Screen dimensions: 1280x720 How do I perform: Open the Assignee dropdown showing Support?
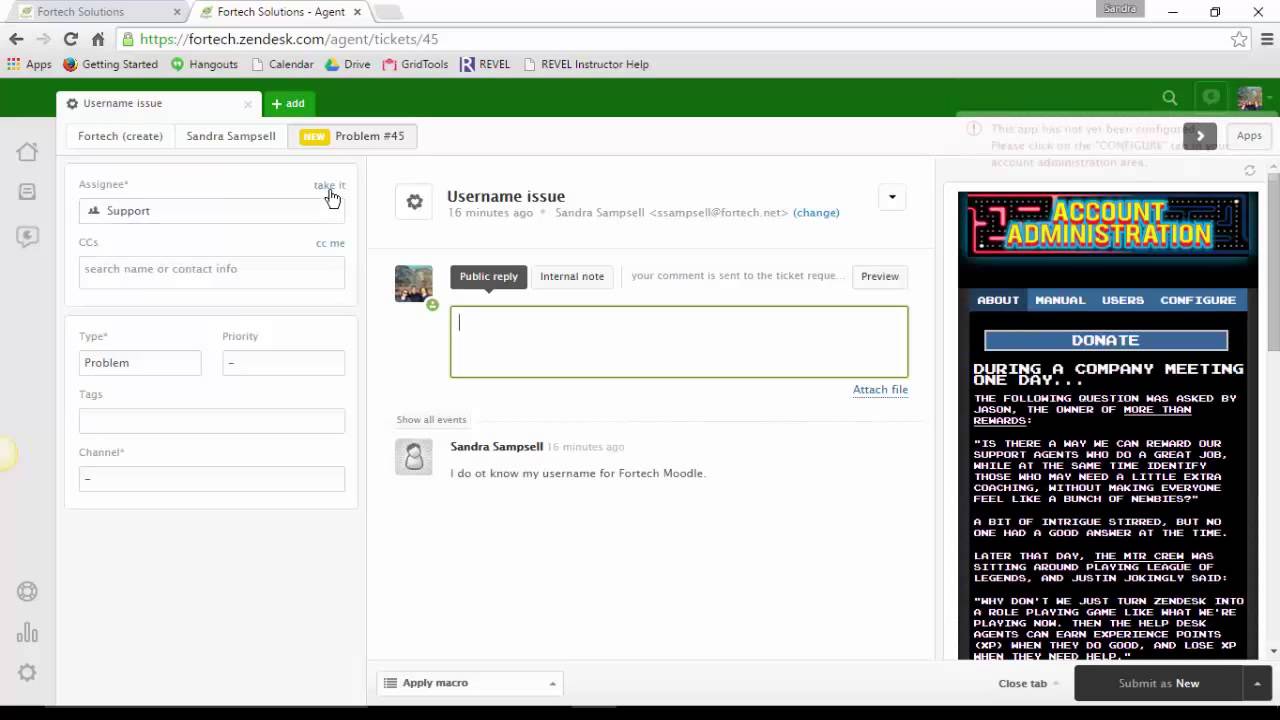click(212, 211)
